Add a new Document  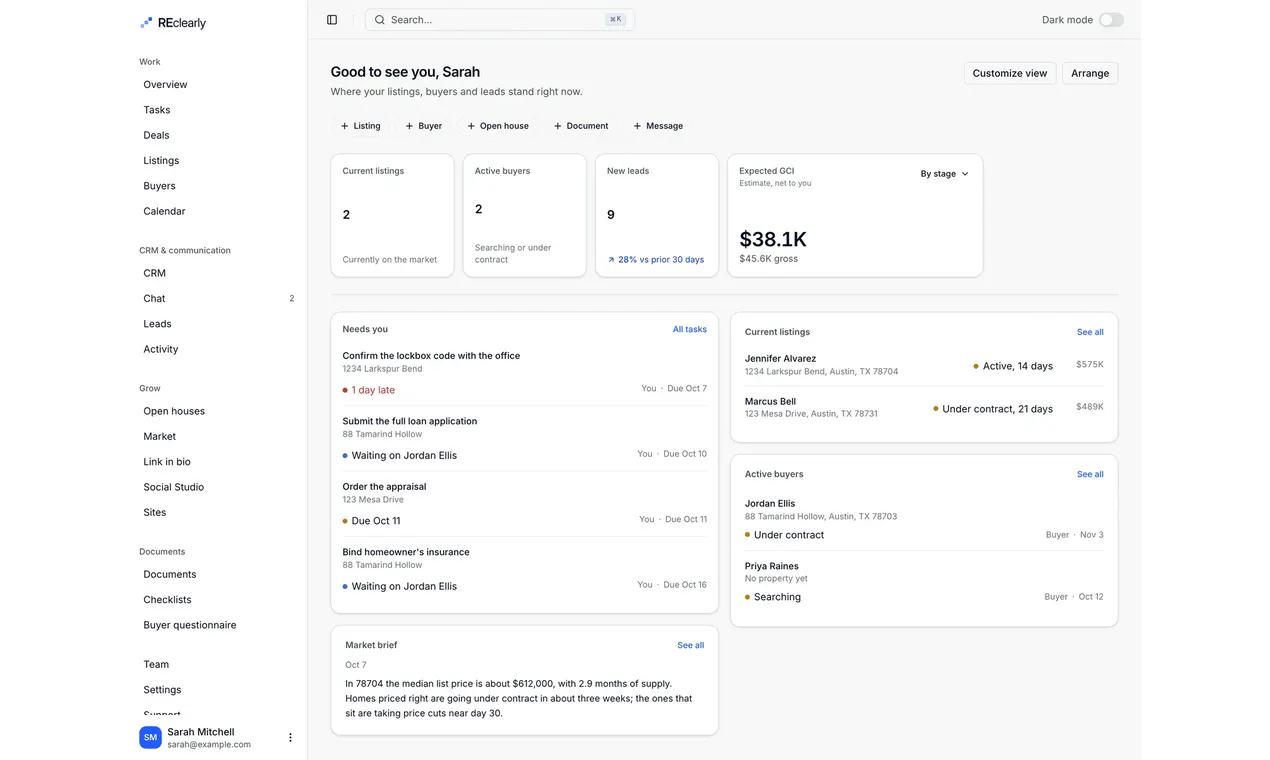[581, 126]
